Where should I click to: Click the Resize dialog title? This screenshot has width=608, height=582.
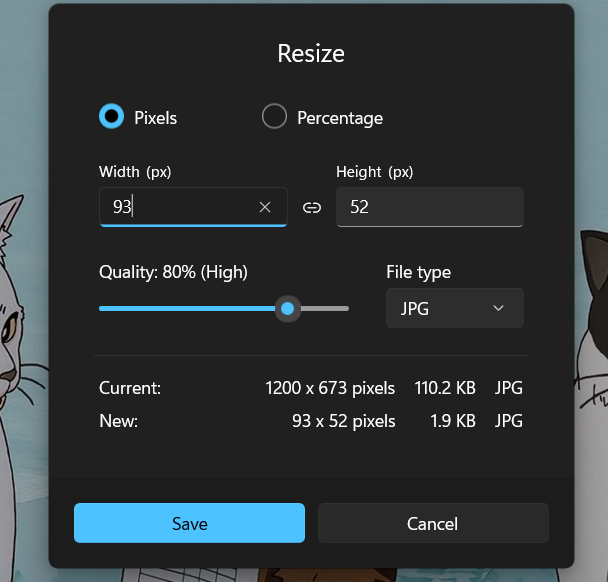[311, 54]
